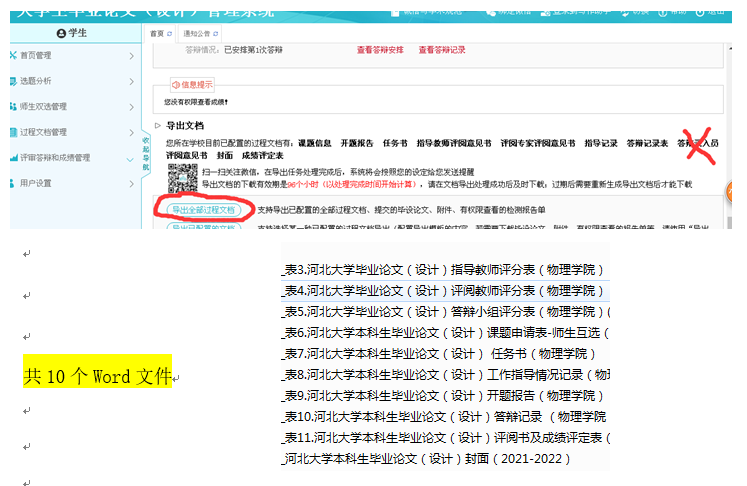This screenshot has width=747, height=486.
Task: Click the 师生双选管理 sidebar icon
Action: (13, 106)
